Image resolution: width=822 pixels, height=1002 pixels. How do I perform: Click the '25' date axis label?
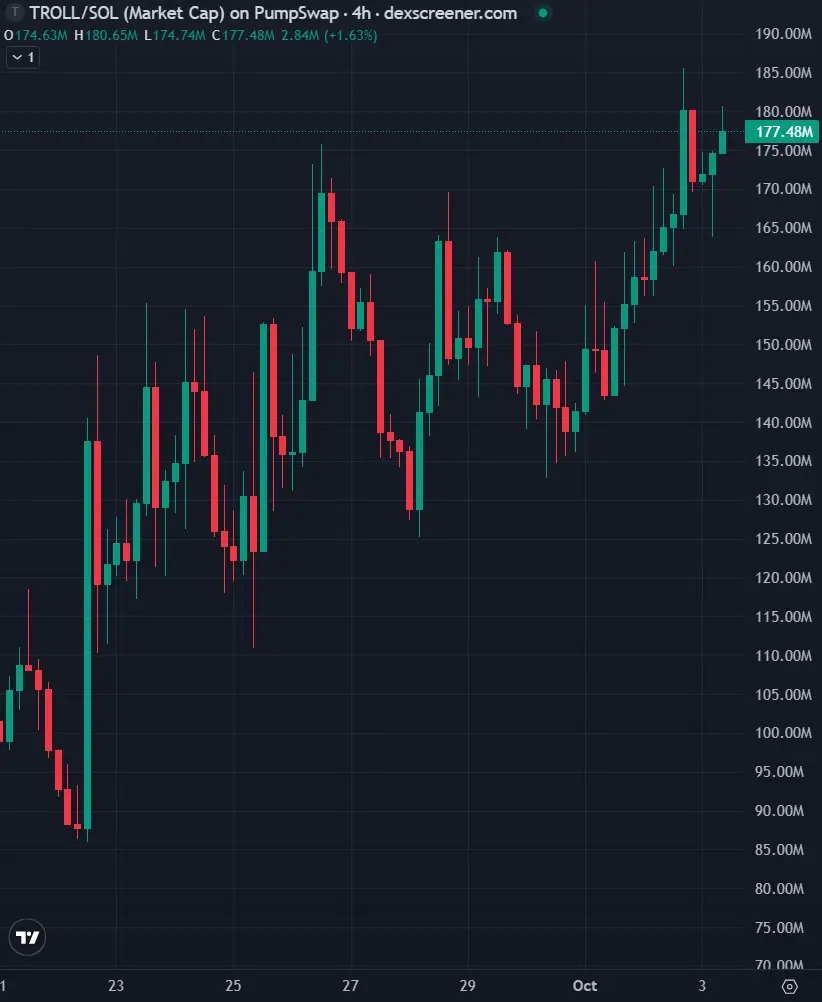tap(233, 986)
